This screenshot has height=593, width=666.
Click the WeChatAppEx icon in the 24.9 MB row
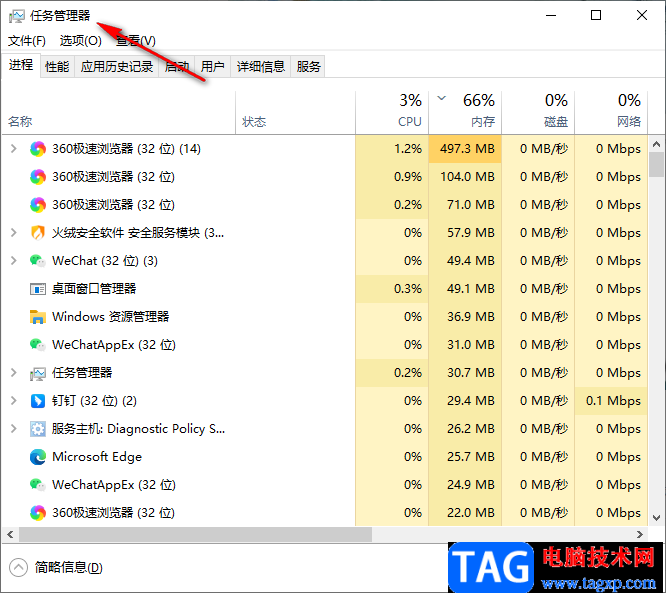(38, 485)
